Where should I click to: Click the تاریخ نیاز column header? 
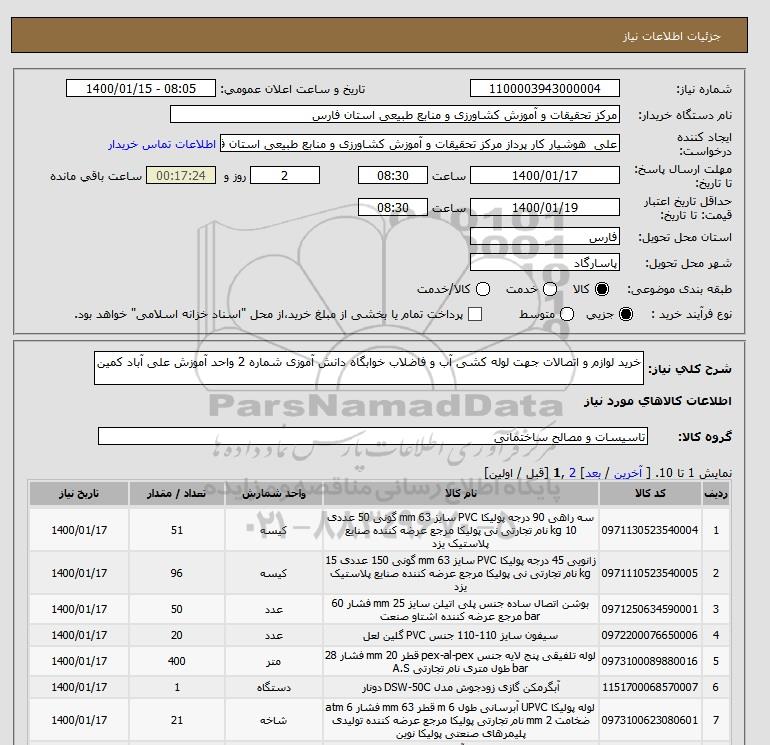coord(79,494)
